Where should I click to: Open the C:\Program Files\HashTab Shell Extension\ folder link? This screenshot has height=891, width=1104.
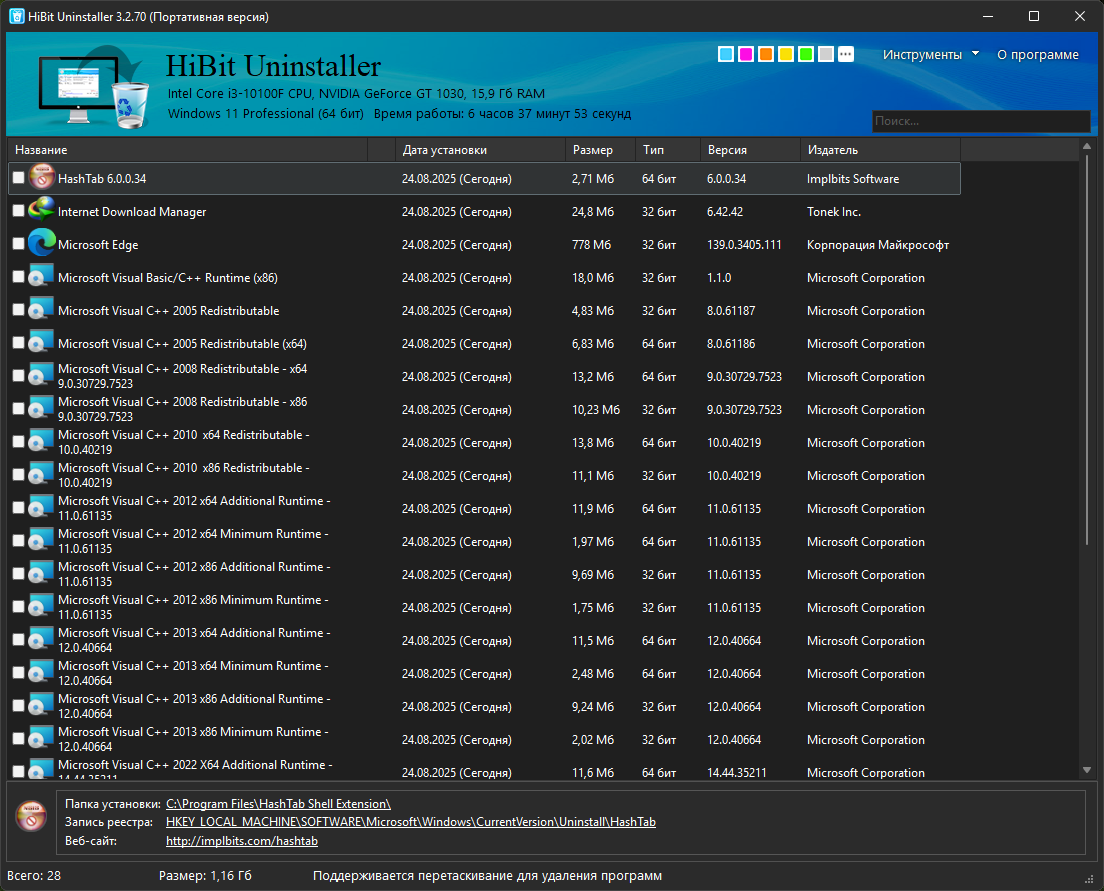click(x=278, y=804)
